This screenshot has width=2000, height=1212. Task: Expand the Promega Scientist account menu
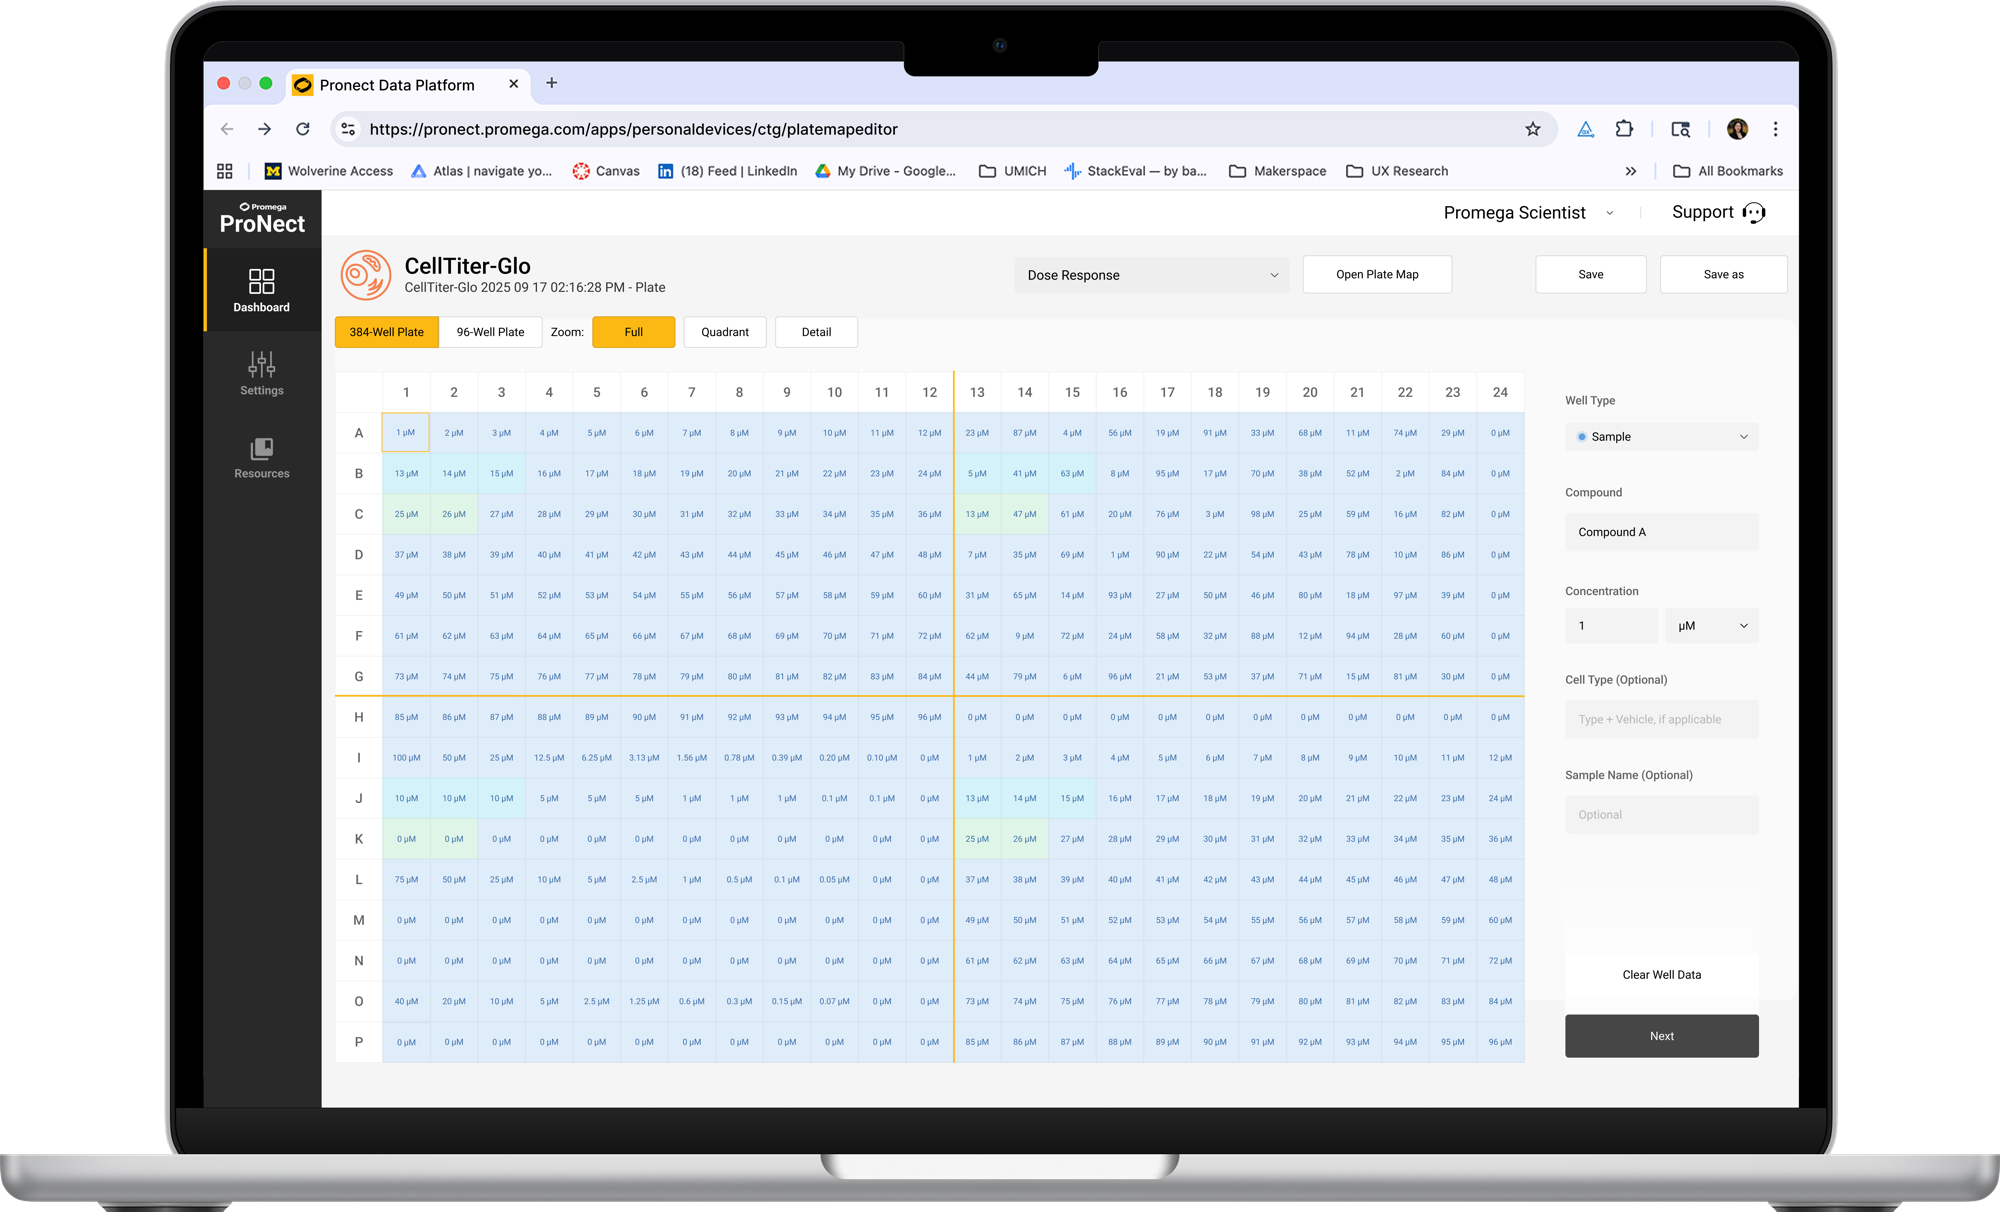point(1528,212)
